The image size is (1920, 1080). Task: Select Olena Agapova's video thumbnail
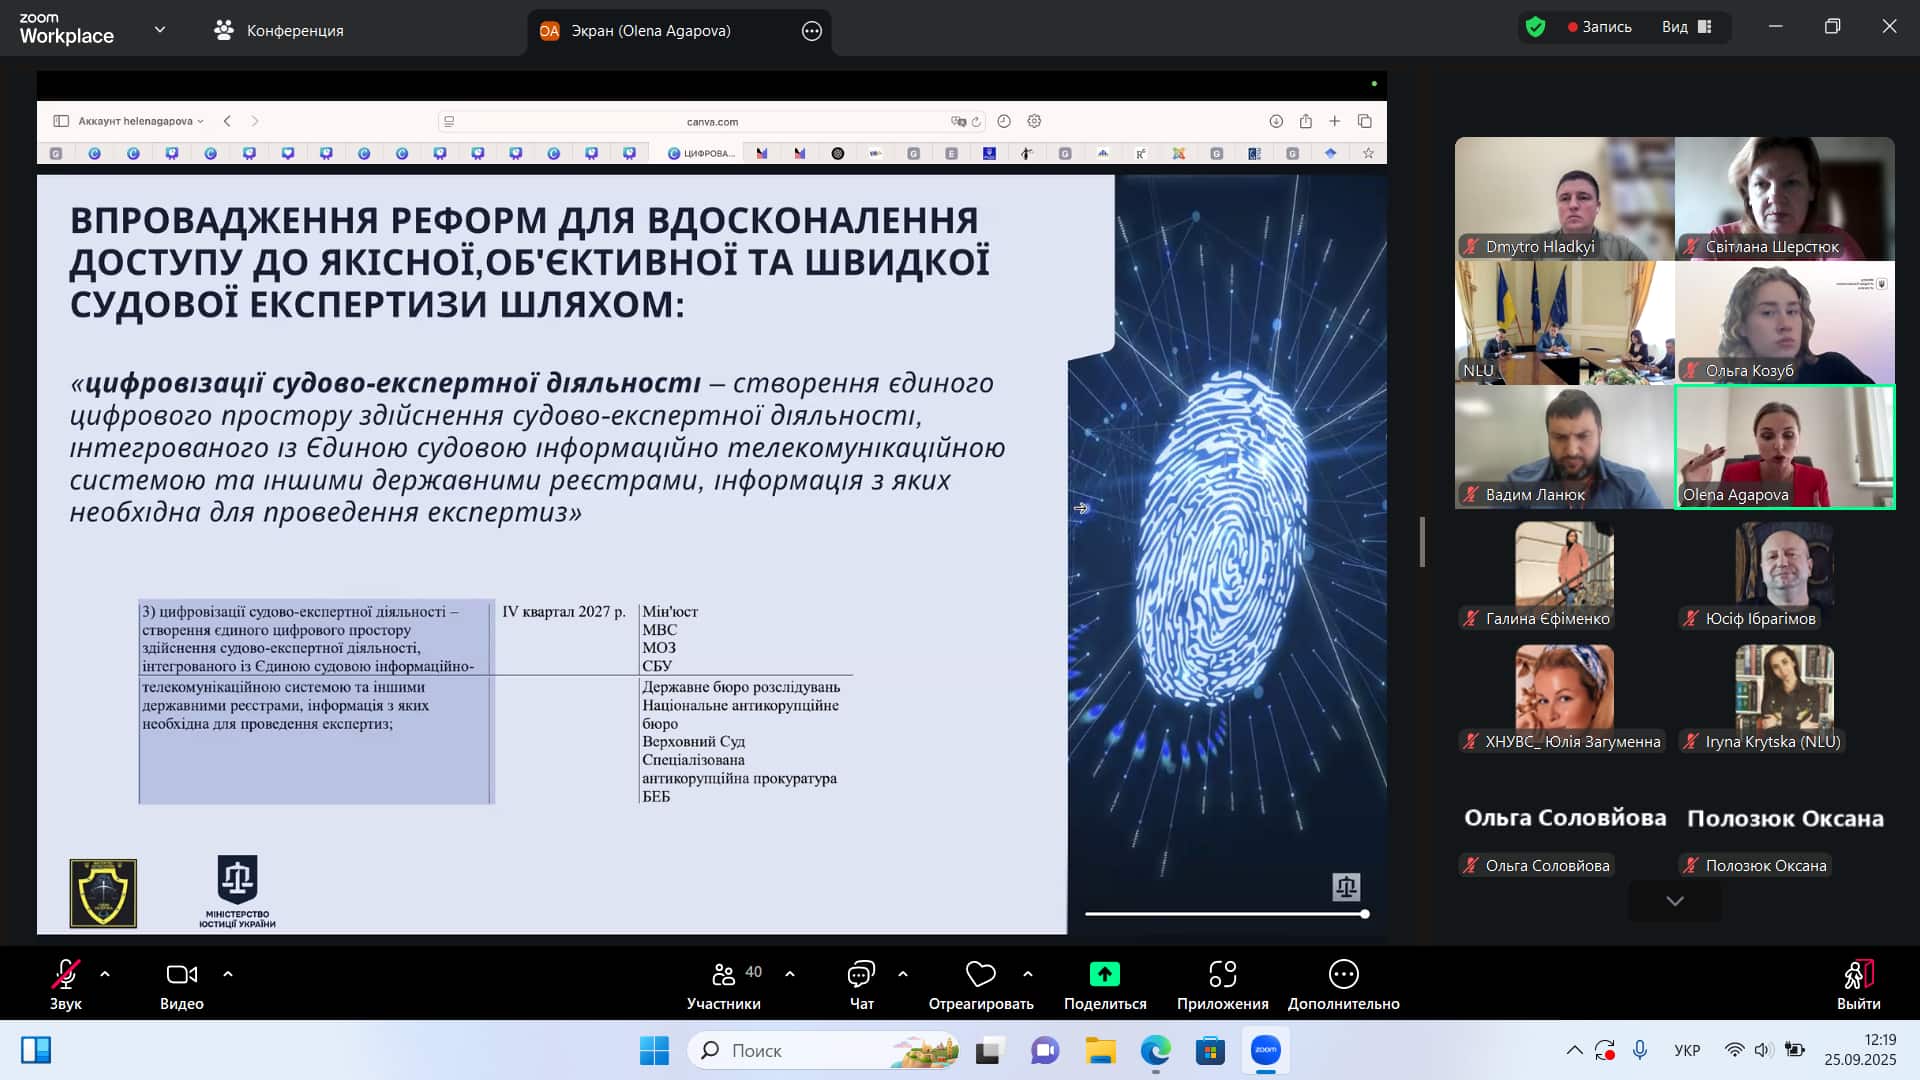(1784, 447)
